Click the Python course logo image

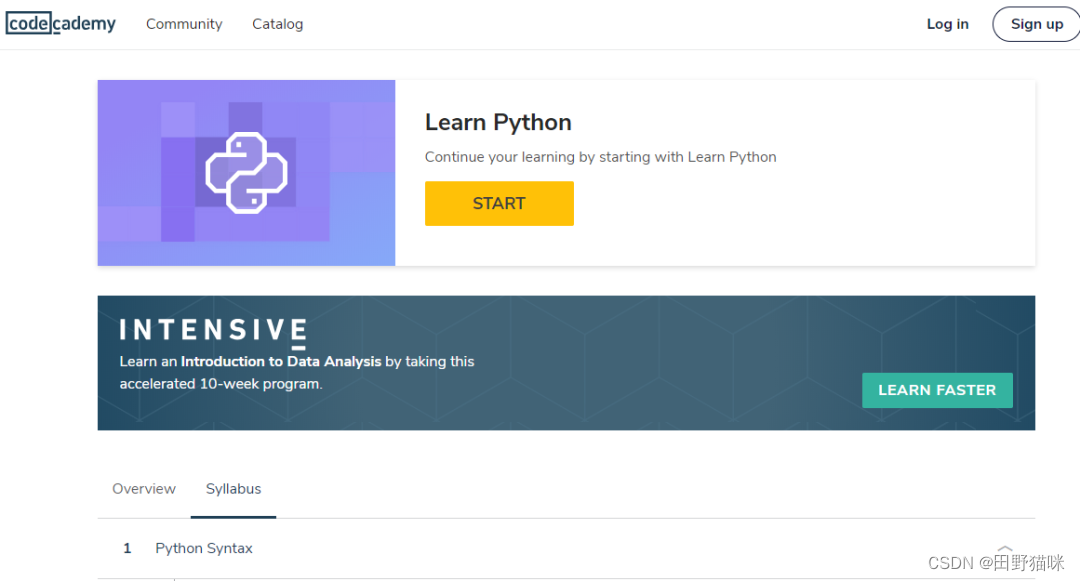(247, 173)
